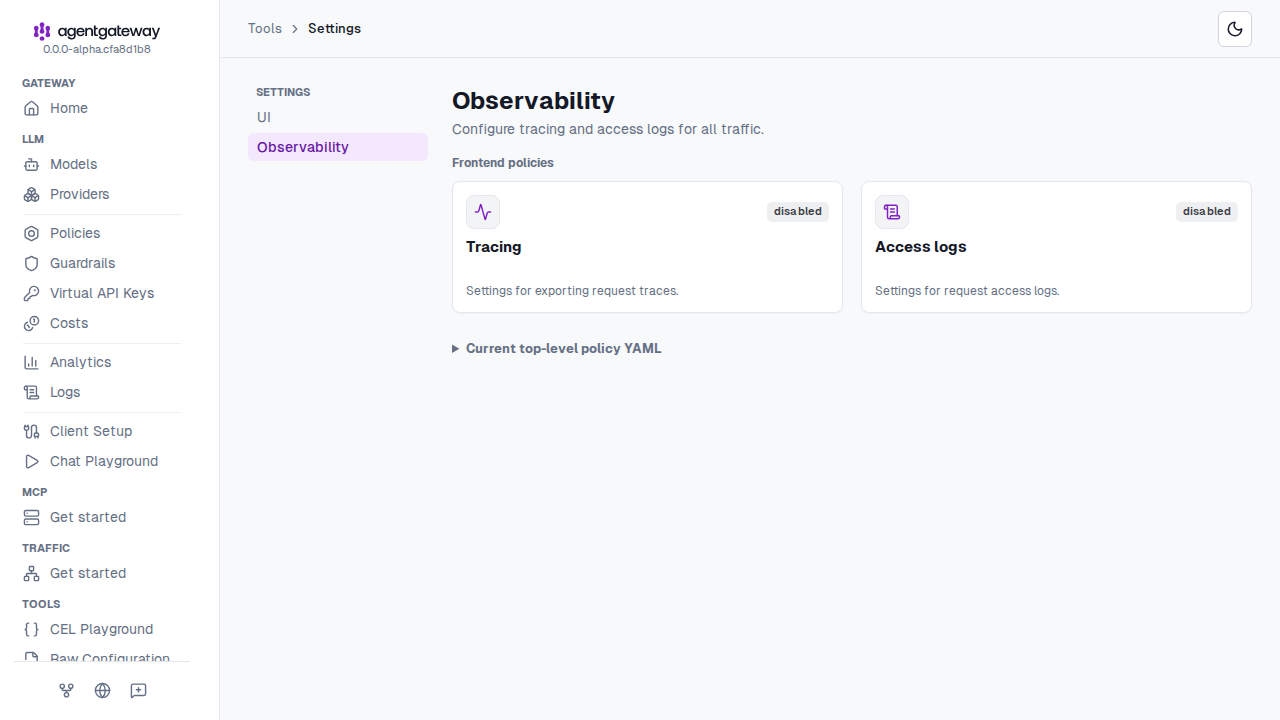The image size is (1280, 720).
Task: Click the Chat Playground play icon
Action: point(32,461)
